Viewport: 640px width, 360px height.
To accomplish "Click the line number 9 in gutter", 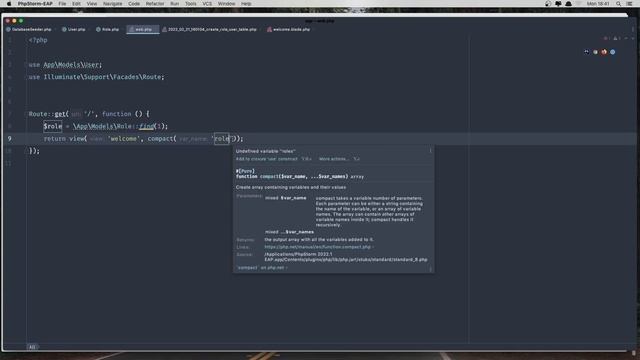I will coord(9,139).
